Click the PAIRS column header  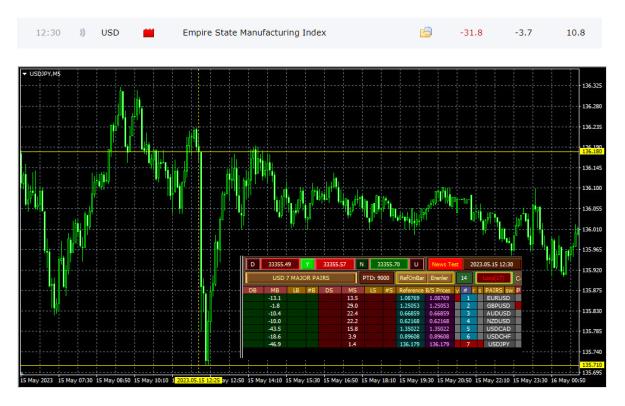pos(493,290)
